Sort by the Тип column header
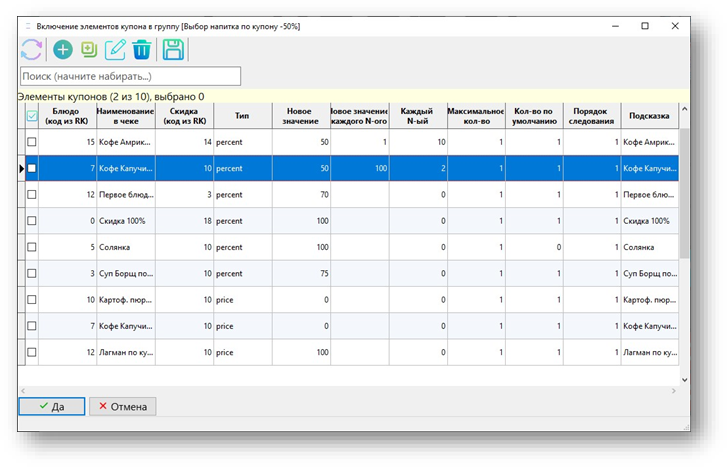Screen dimensions: 727x467 coord(241,116)
